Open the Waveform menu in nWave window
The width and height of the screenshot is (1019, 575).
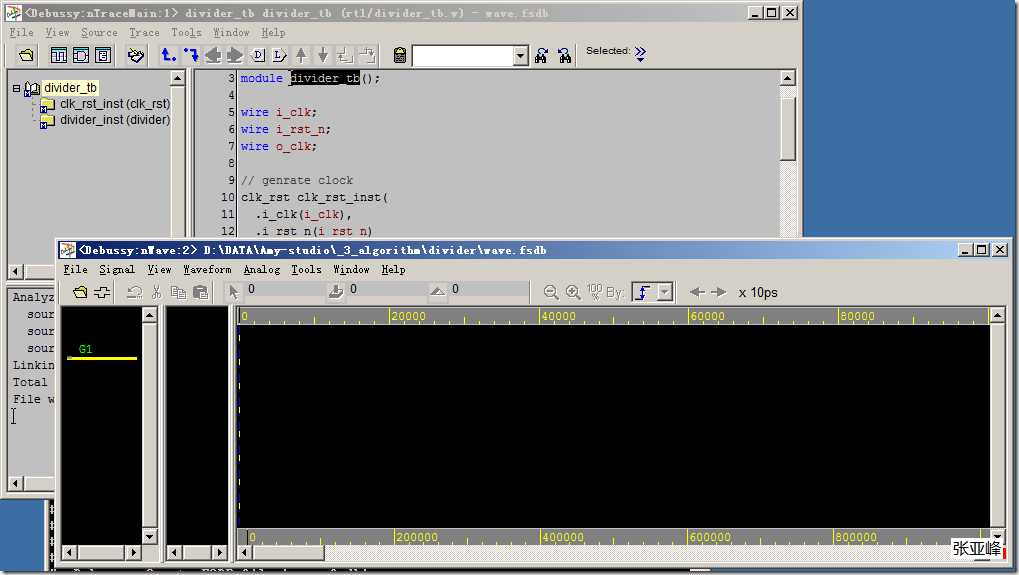pyautogui.click(x=207, y=269)
